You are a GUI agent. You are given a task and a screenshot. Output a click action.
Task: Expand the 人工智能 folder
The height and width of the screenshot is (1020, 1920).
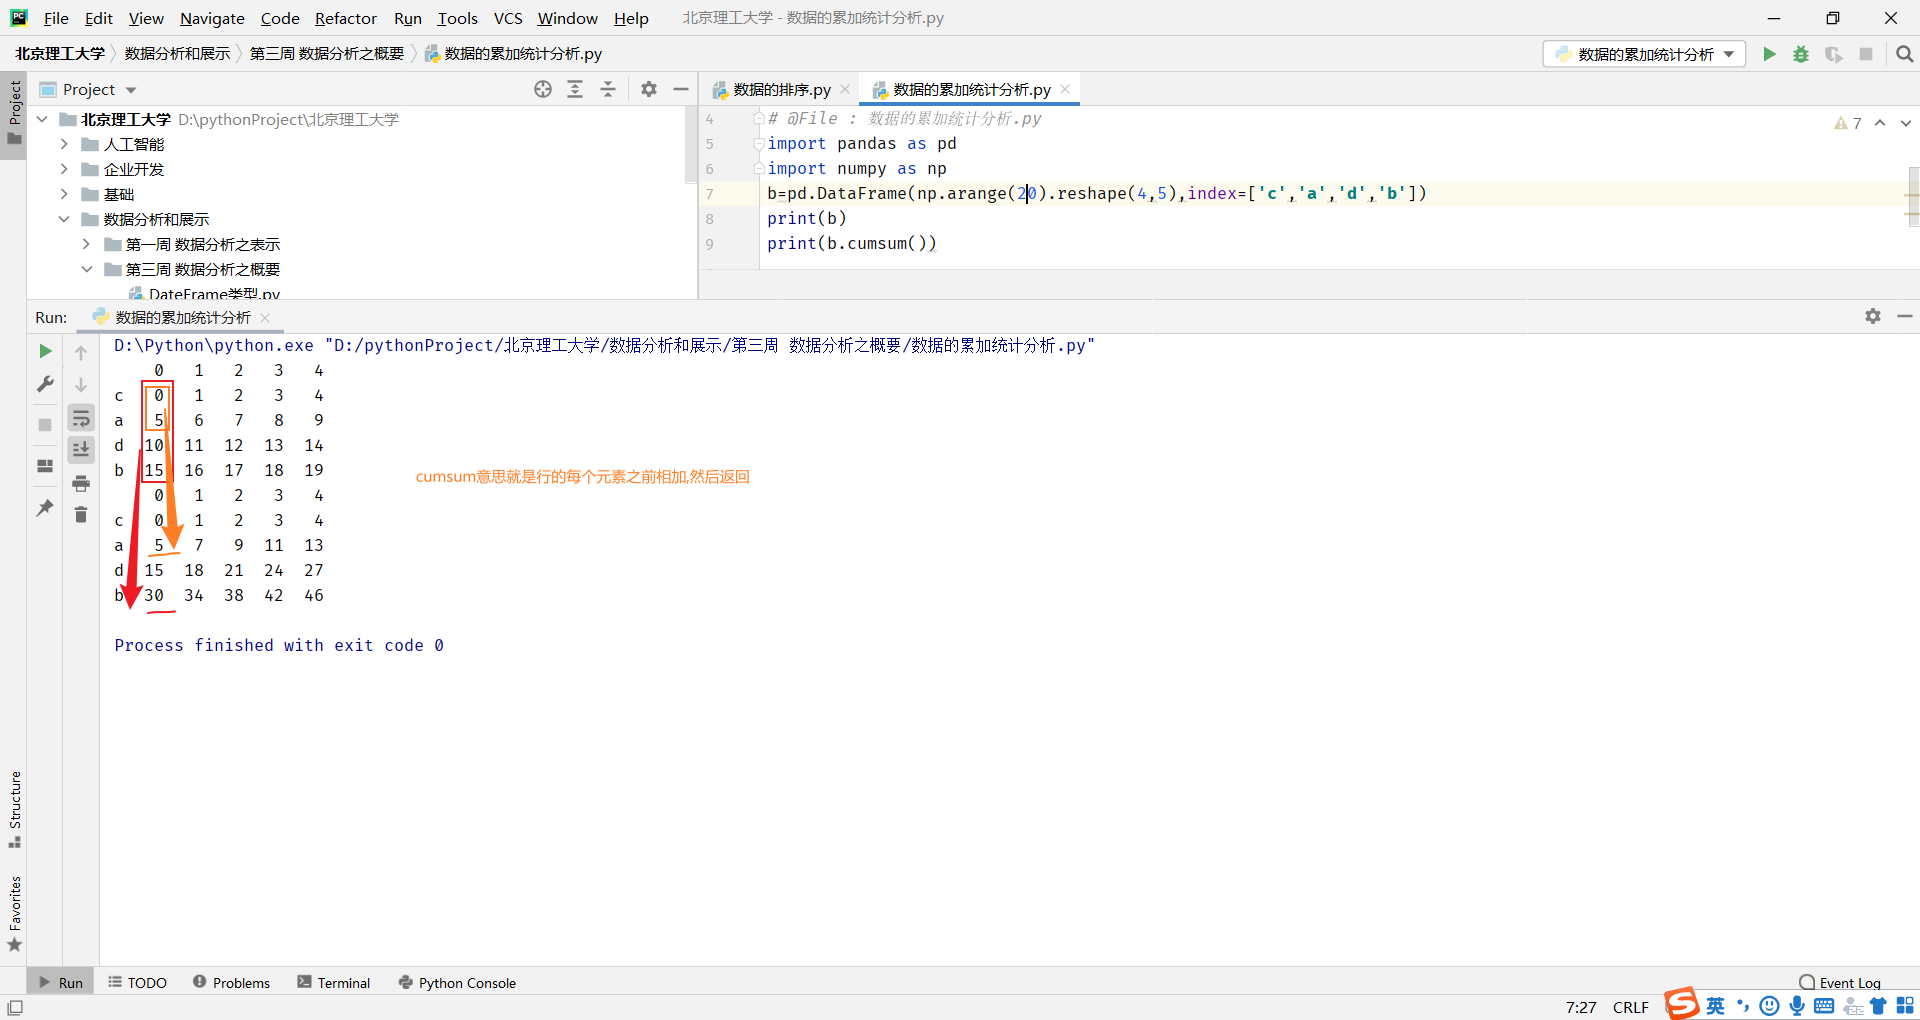tap(64, 144)
